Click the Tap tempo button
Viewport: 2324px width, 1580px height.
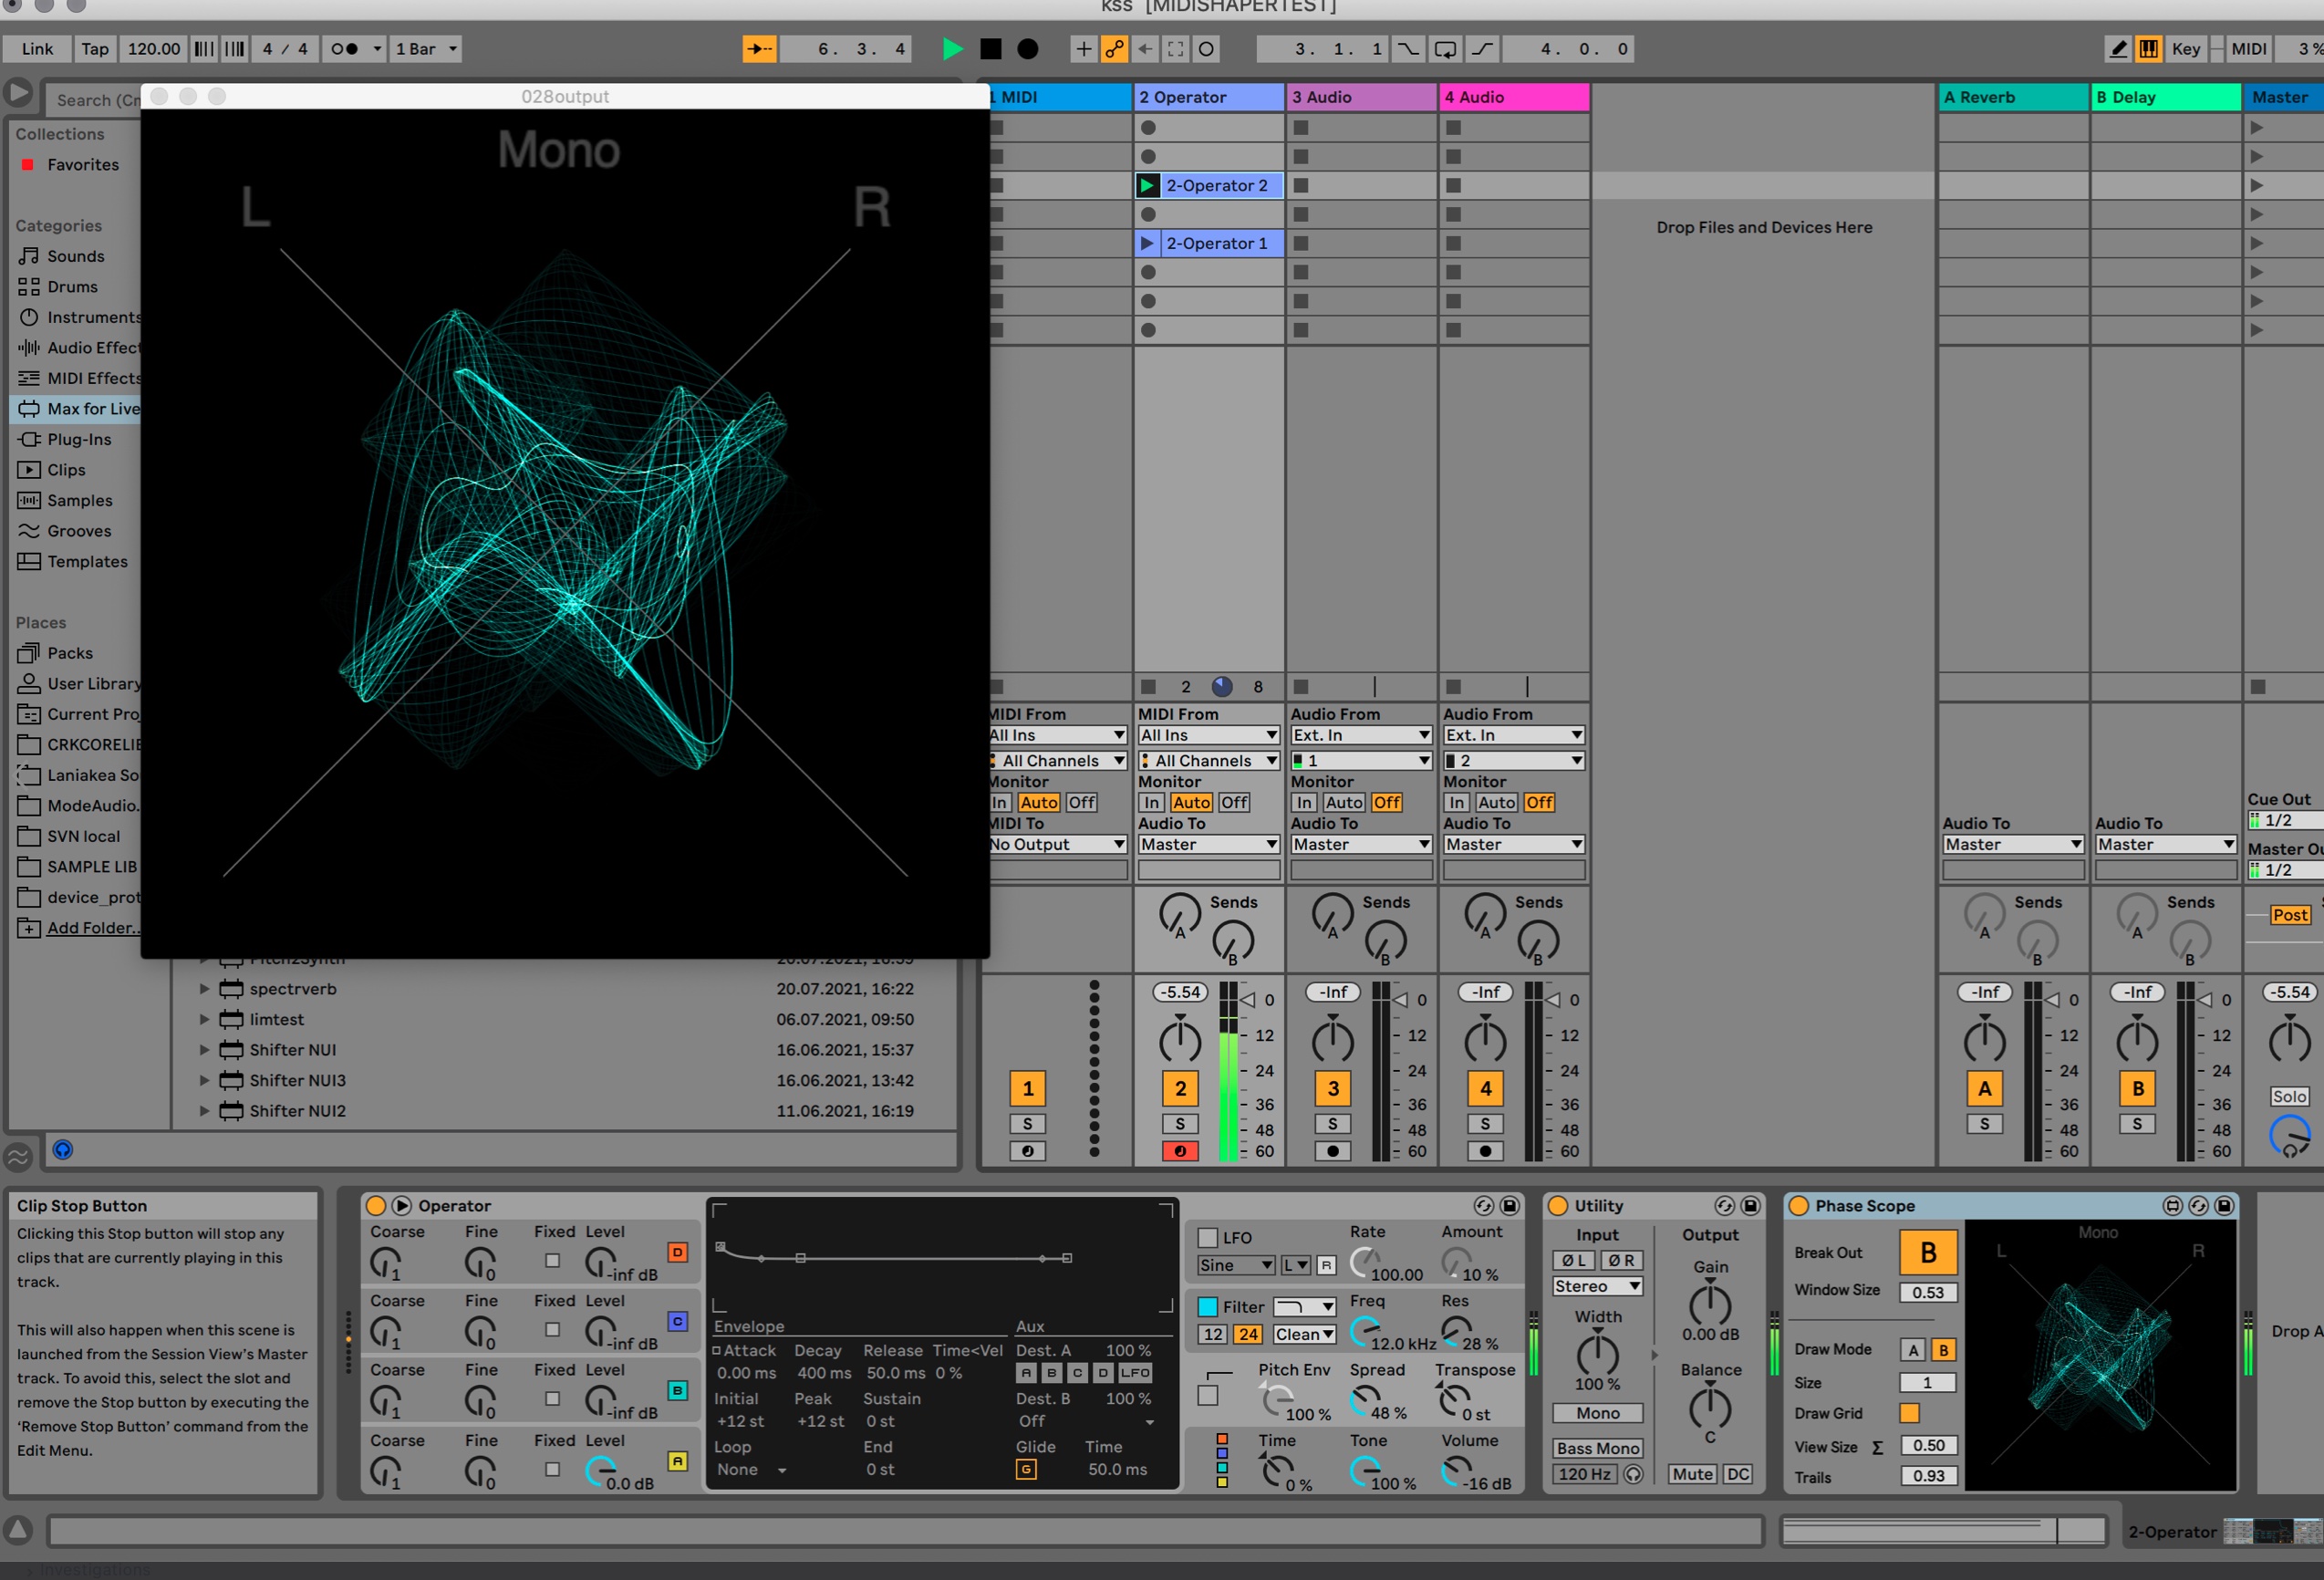point(95,49)
